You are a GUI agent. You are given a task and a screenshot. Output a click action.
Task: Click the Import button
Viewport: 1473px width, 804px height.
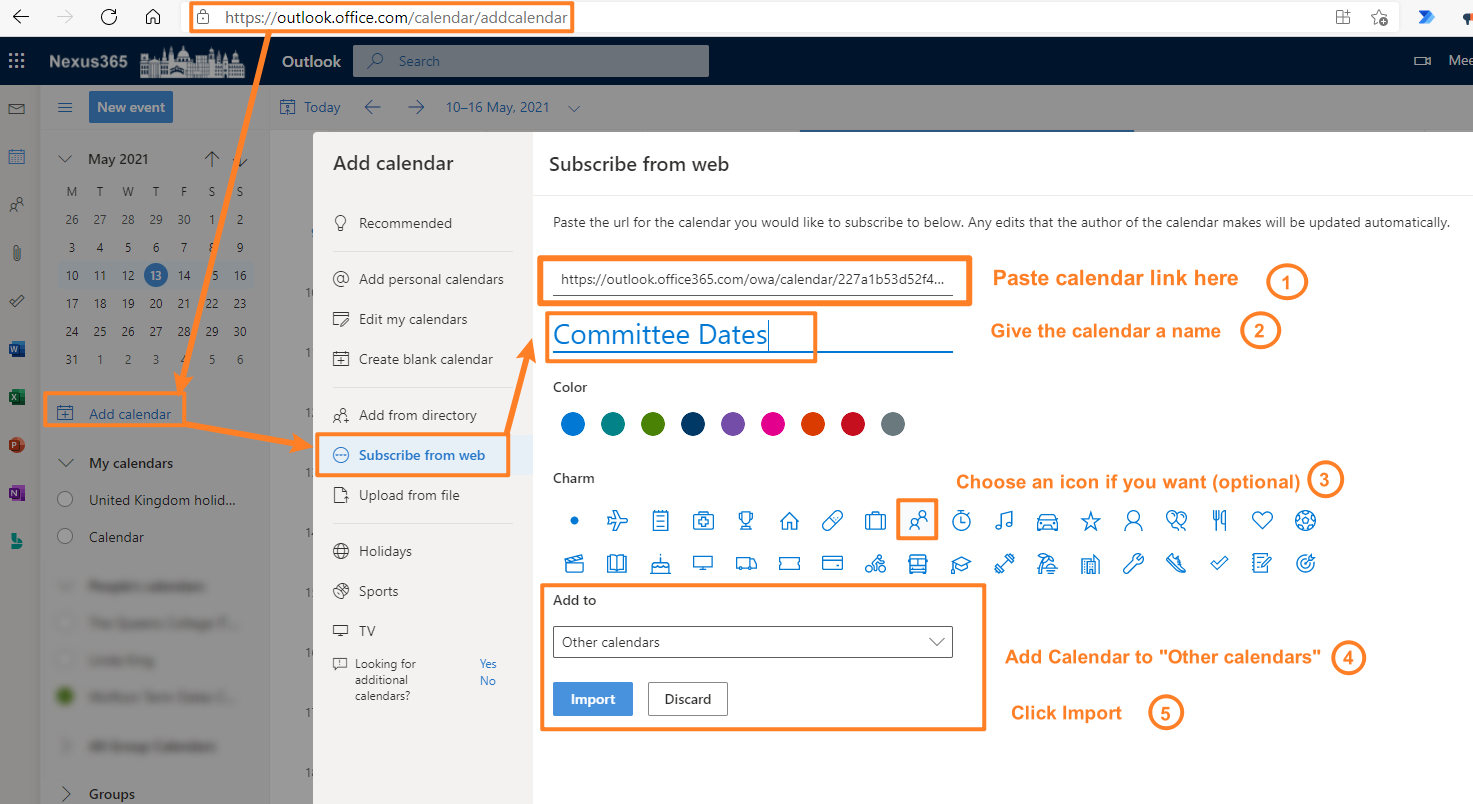tap(592, 698)
